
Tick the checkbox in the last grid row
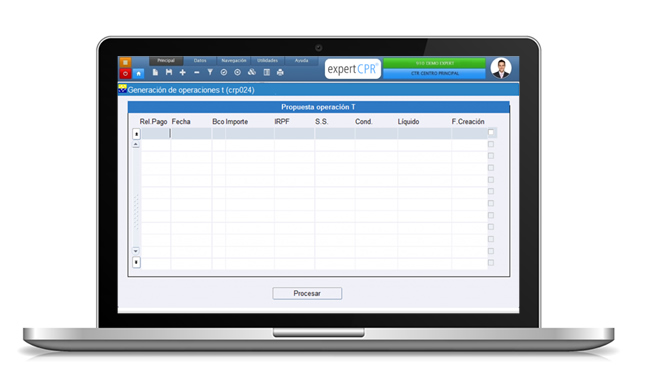pos(491,263)
